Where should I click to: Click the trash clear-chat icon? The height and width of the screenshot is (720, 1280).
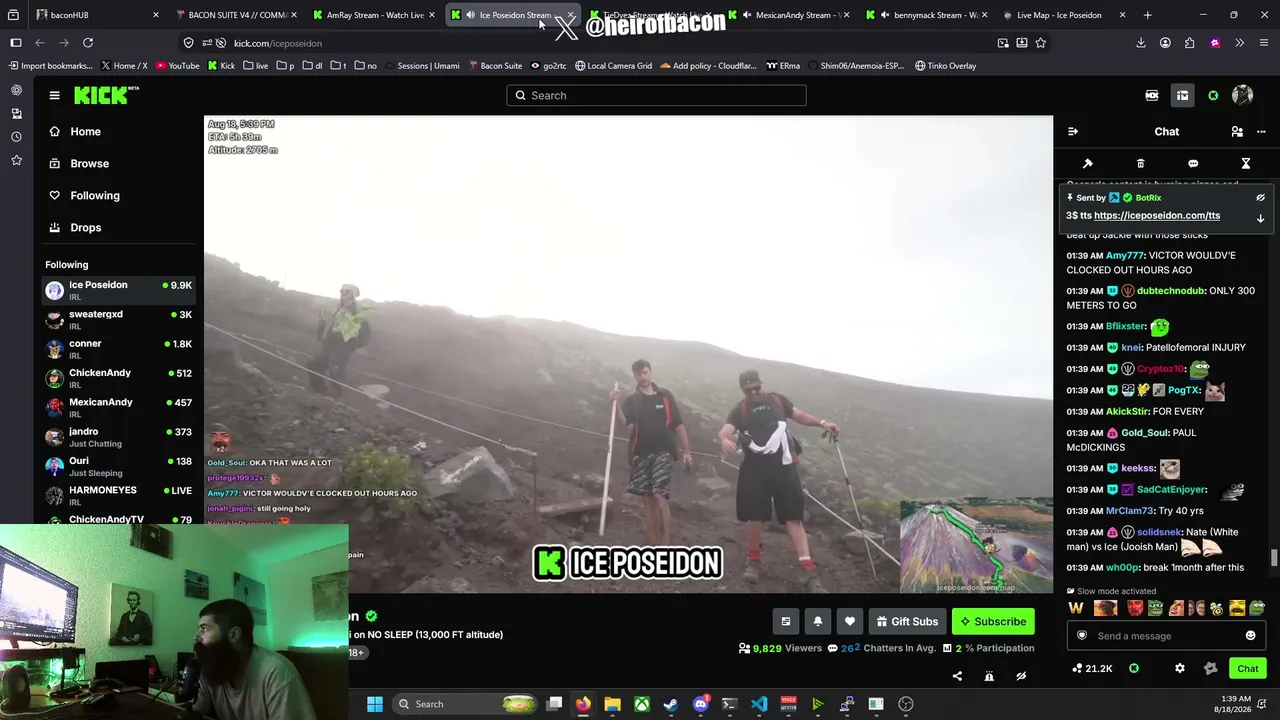(1140, 163)
